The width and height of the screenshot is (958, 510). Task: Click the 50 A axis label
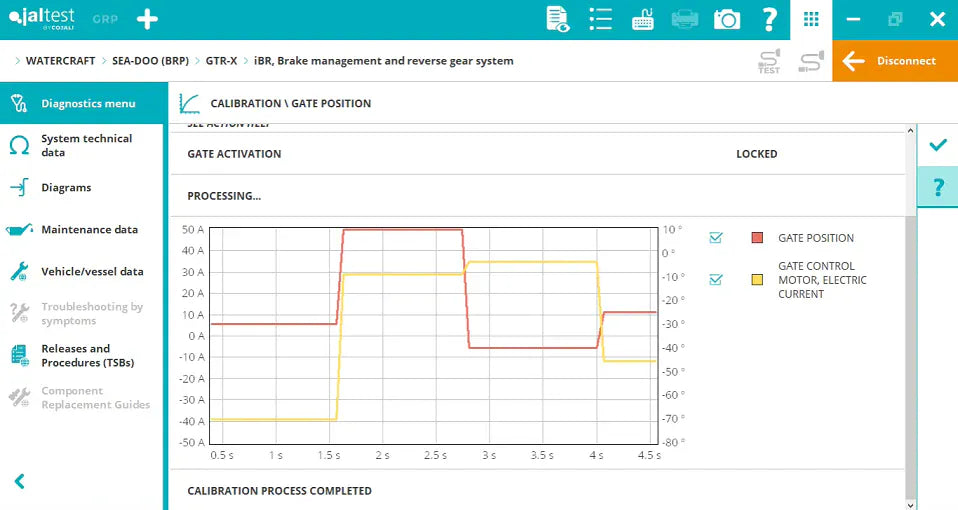[x=192, y=230]
